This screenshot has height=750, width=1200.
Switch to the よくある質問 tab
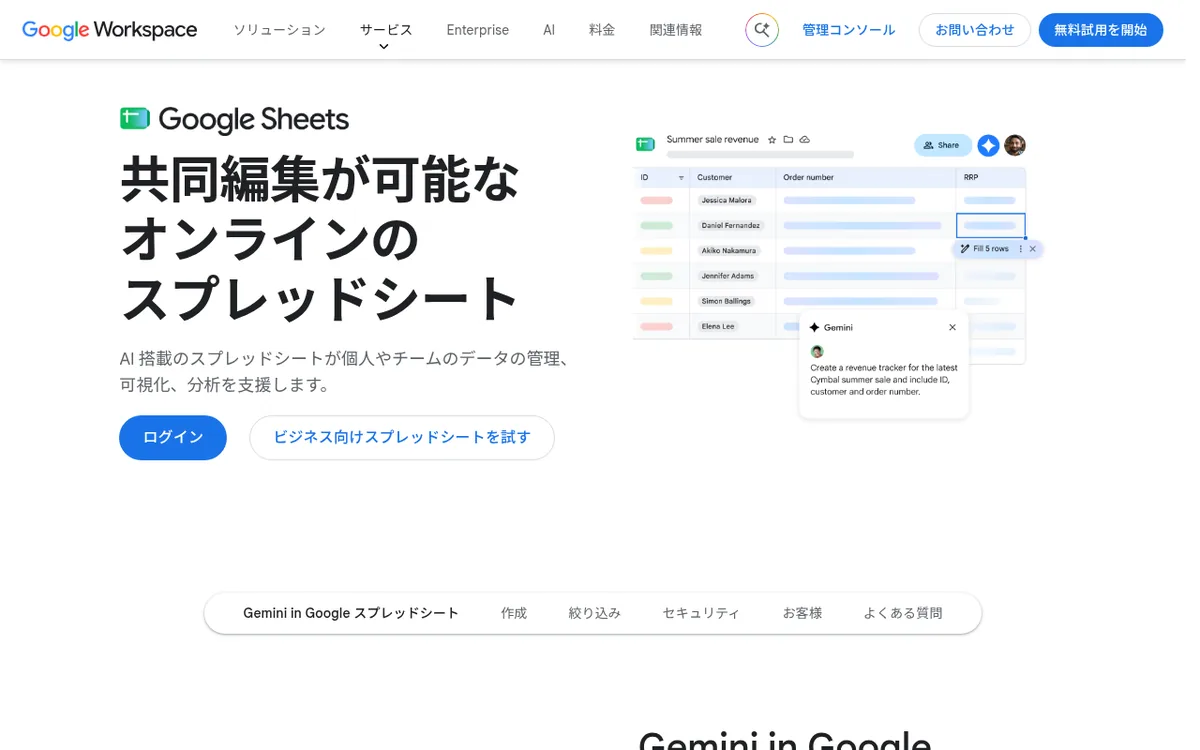903,613
